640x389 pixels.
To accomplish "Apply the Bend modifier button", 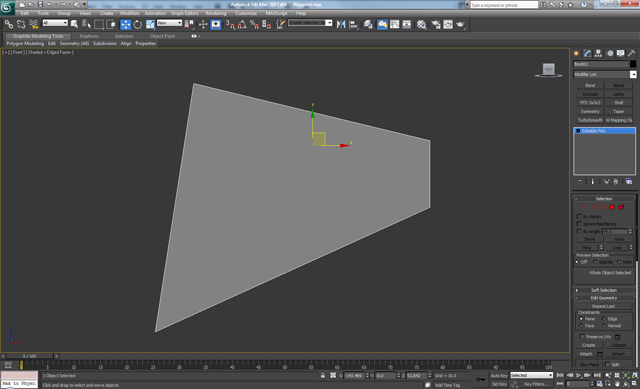I will pos(590,86).
